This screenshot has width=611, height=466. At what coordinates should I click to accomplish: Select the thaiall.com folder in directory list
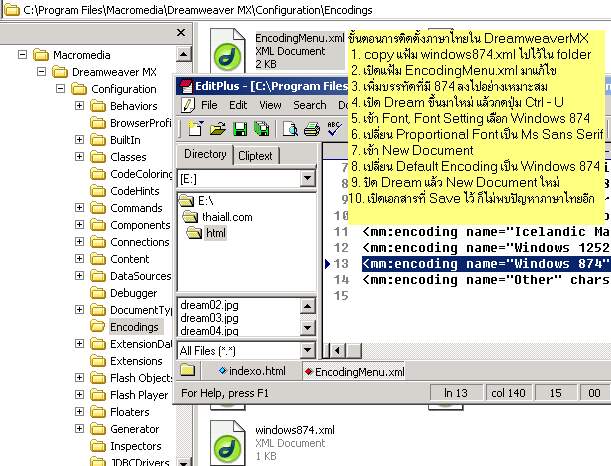(x=227, y=217)
